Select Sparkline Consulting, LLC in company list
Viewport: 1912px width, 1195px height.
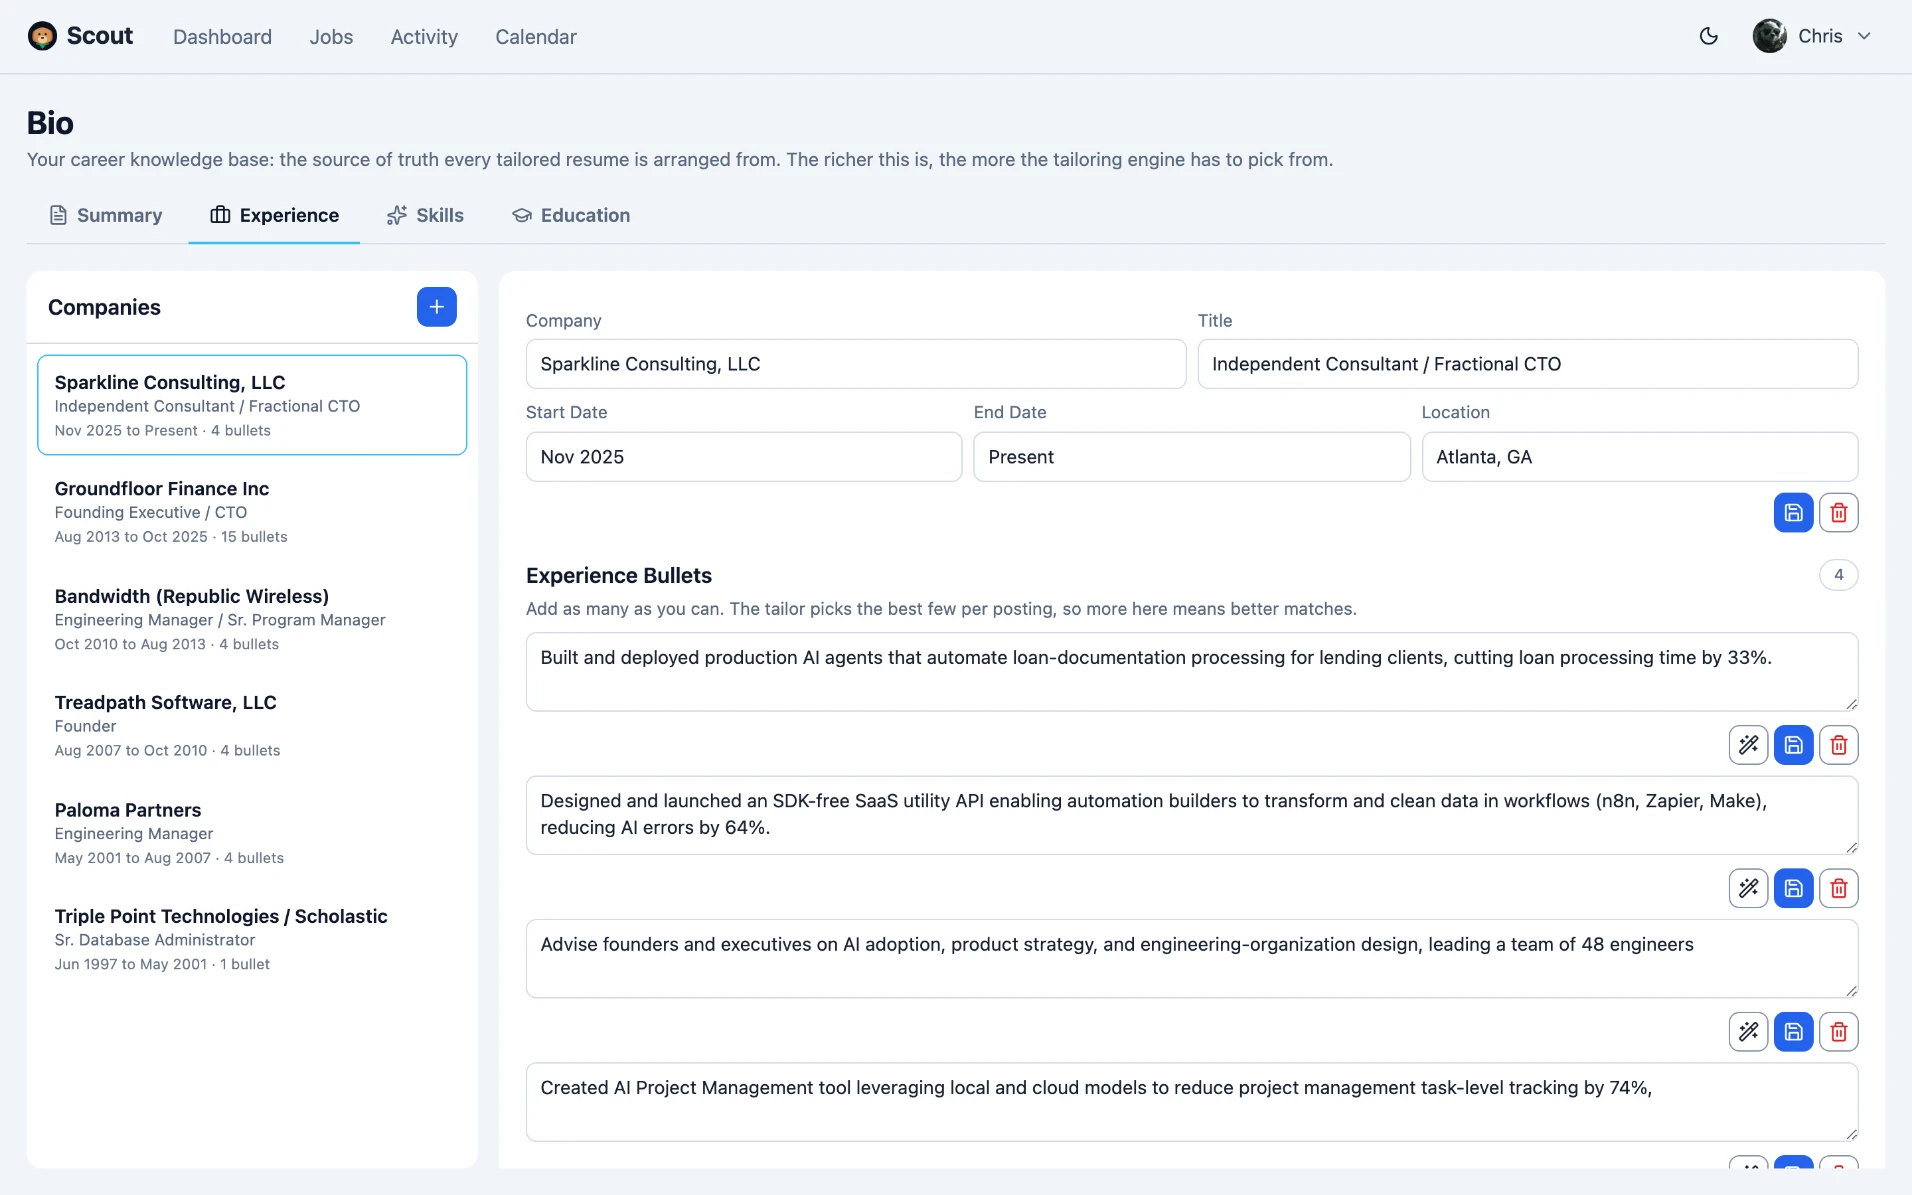click(x=252, y=405)
